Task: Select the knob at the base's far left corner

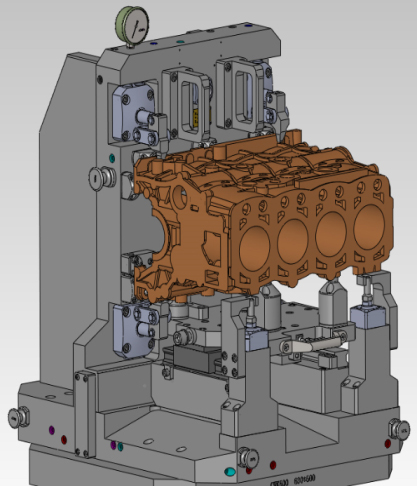Action: pyautogui.click(x=19, y=417)
